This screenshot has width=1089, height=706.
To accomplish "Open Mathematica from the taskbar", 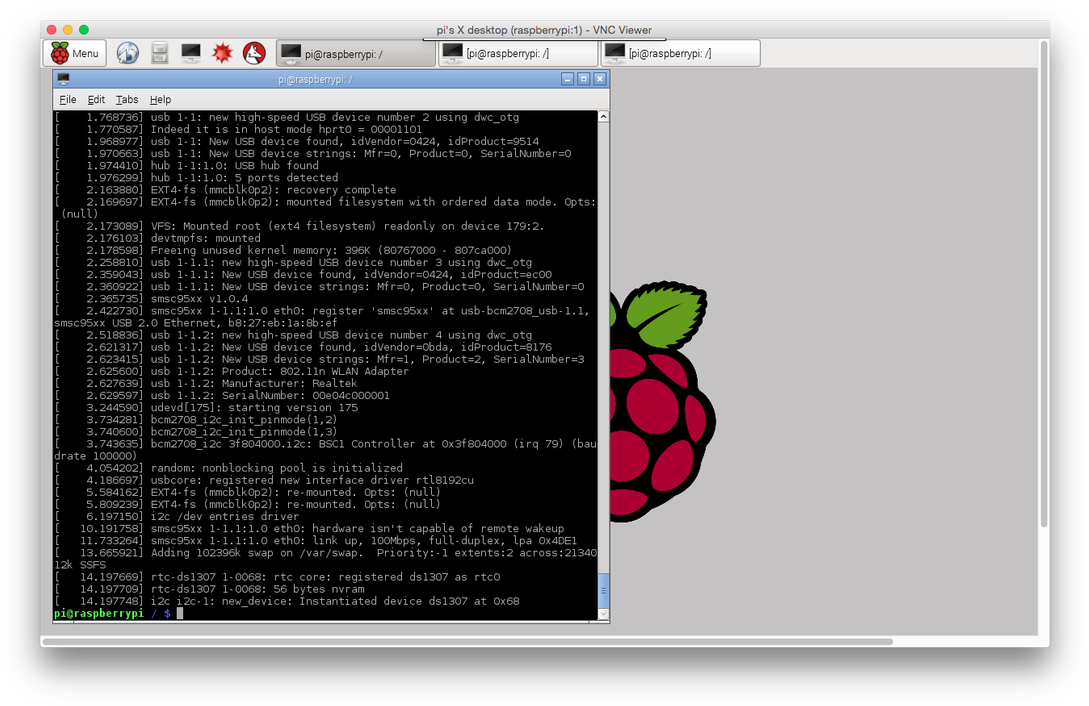I will click(222, 53).
